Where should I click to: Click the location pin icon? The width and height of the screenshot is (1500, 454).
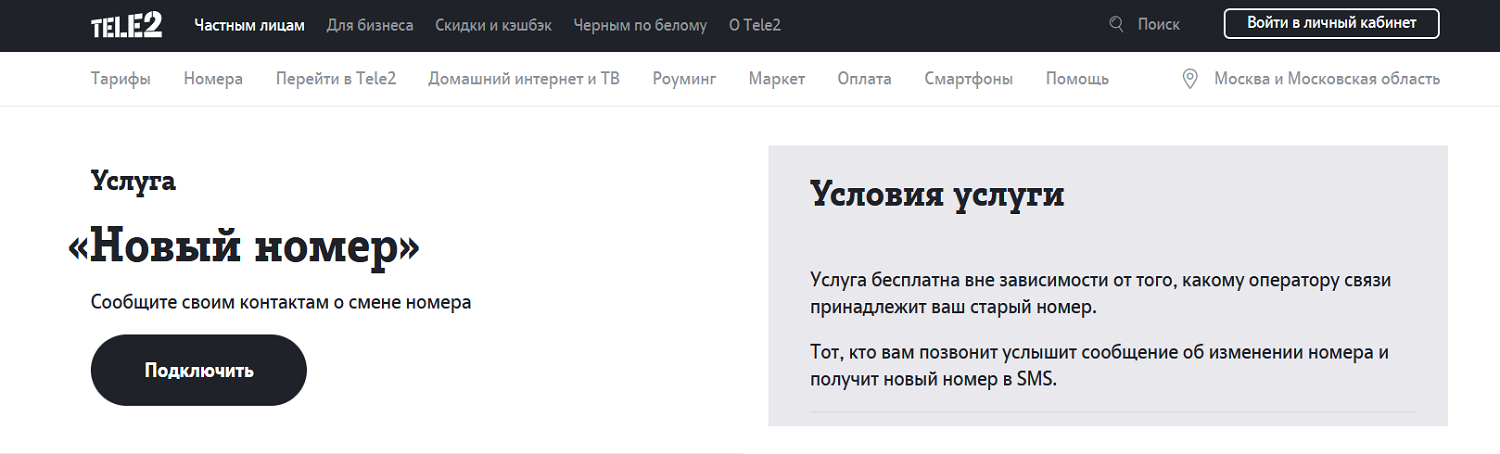(1190, 79)
